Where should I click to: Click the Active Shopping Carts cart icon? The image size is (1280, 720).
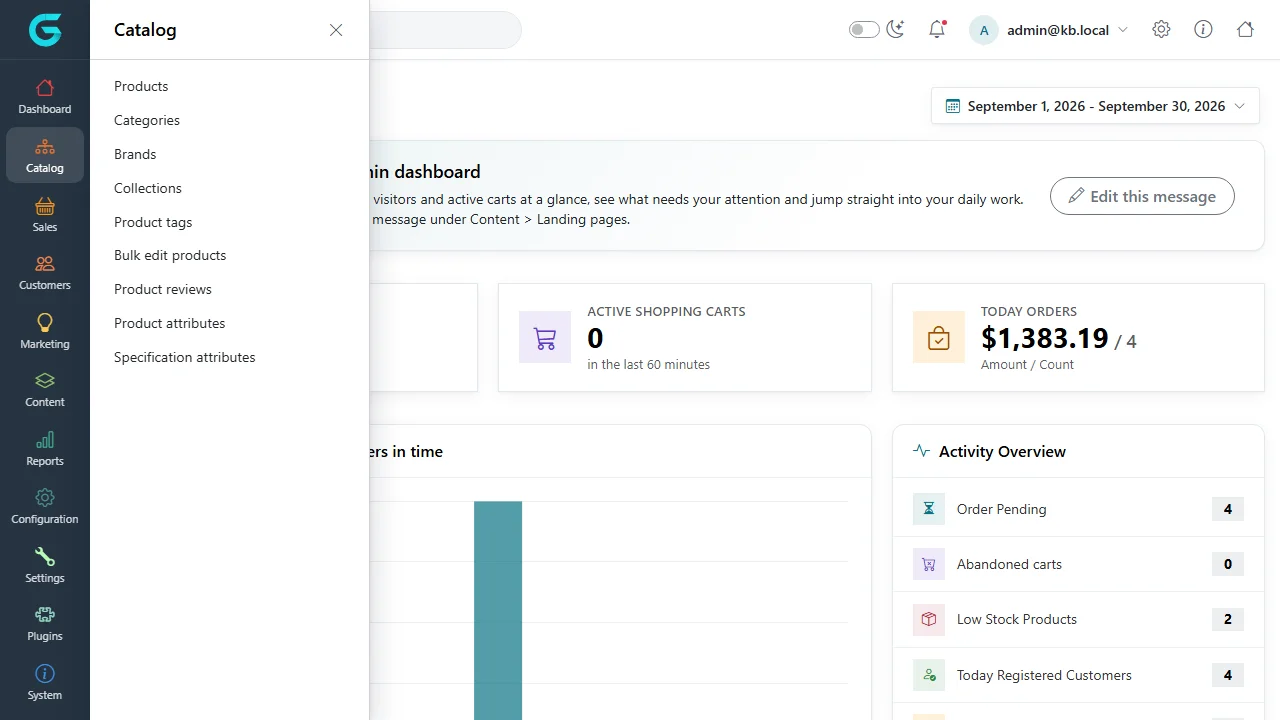545,337
